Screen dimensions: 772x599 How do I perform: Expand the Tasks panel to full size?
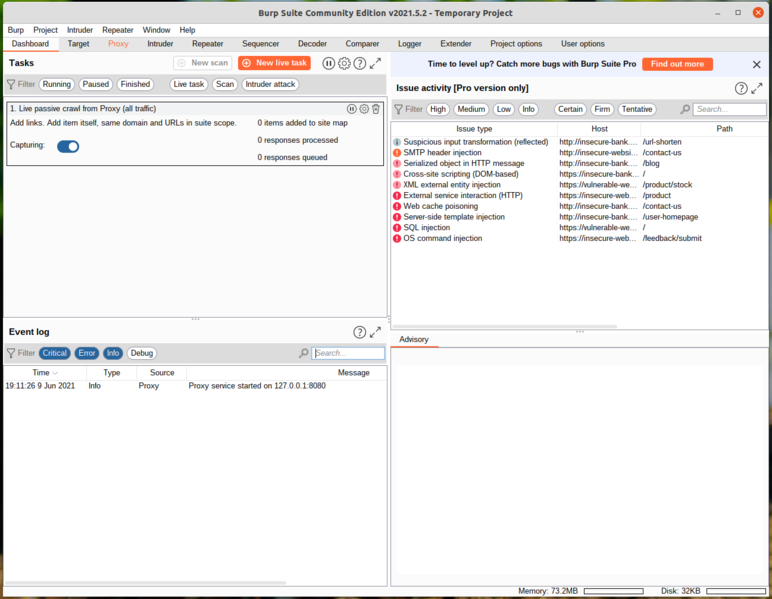point(375,63)
